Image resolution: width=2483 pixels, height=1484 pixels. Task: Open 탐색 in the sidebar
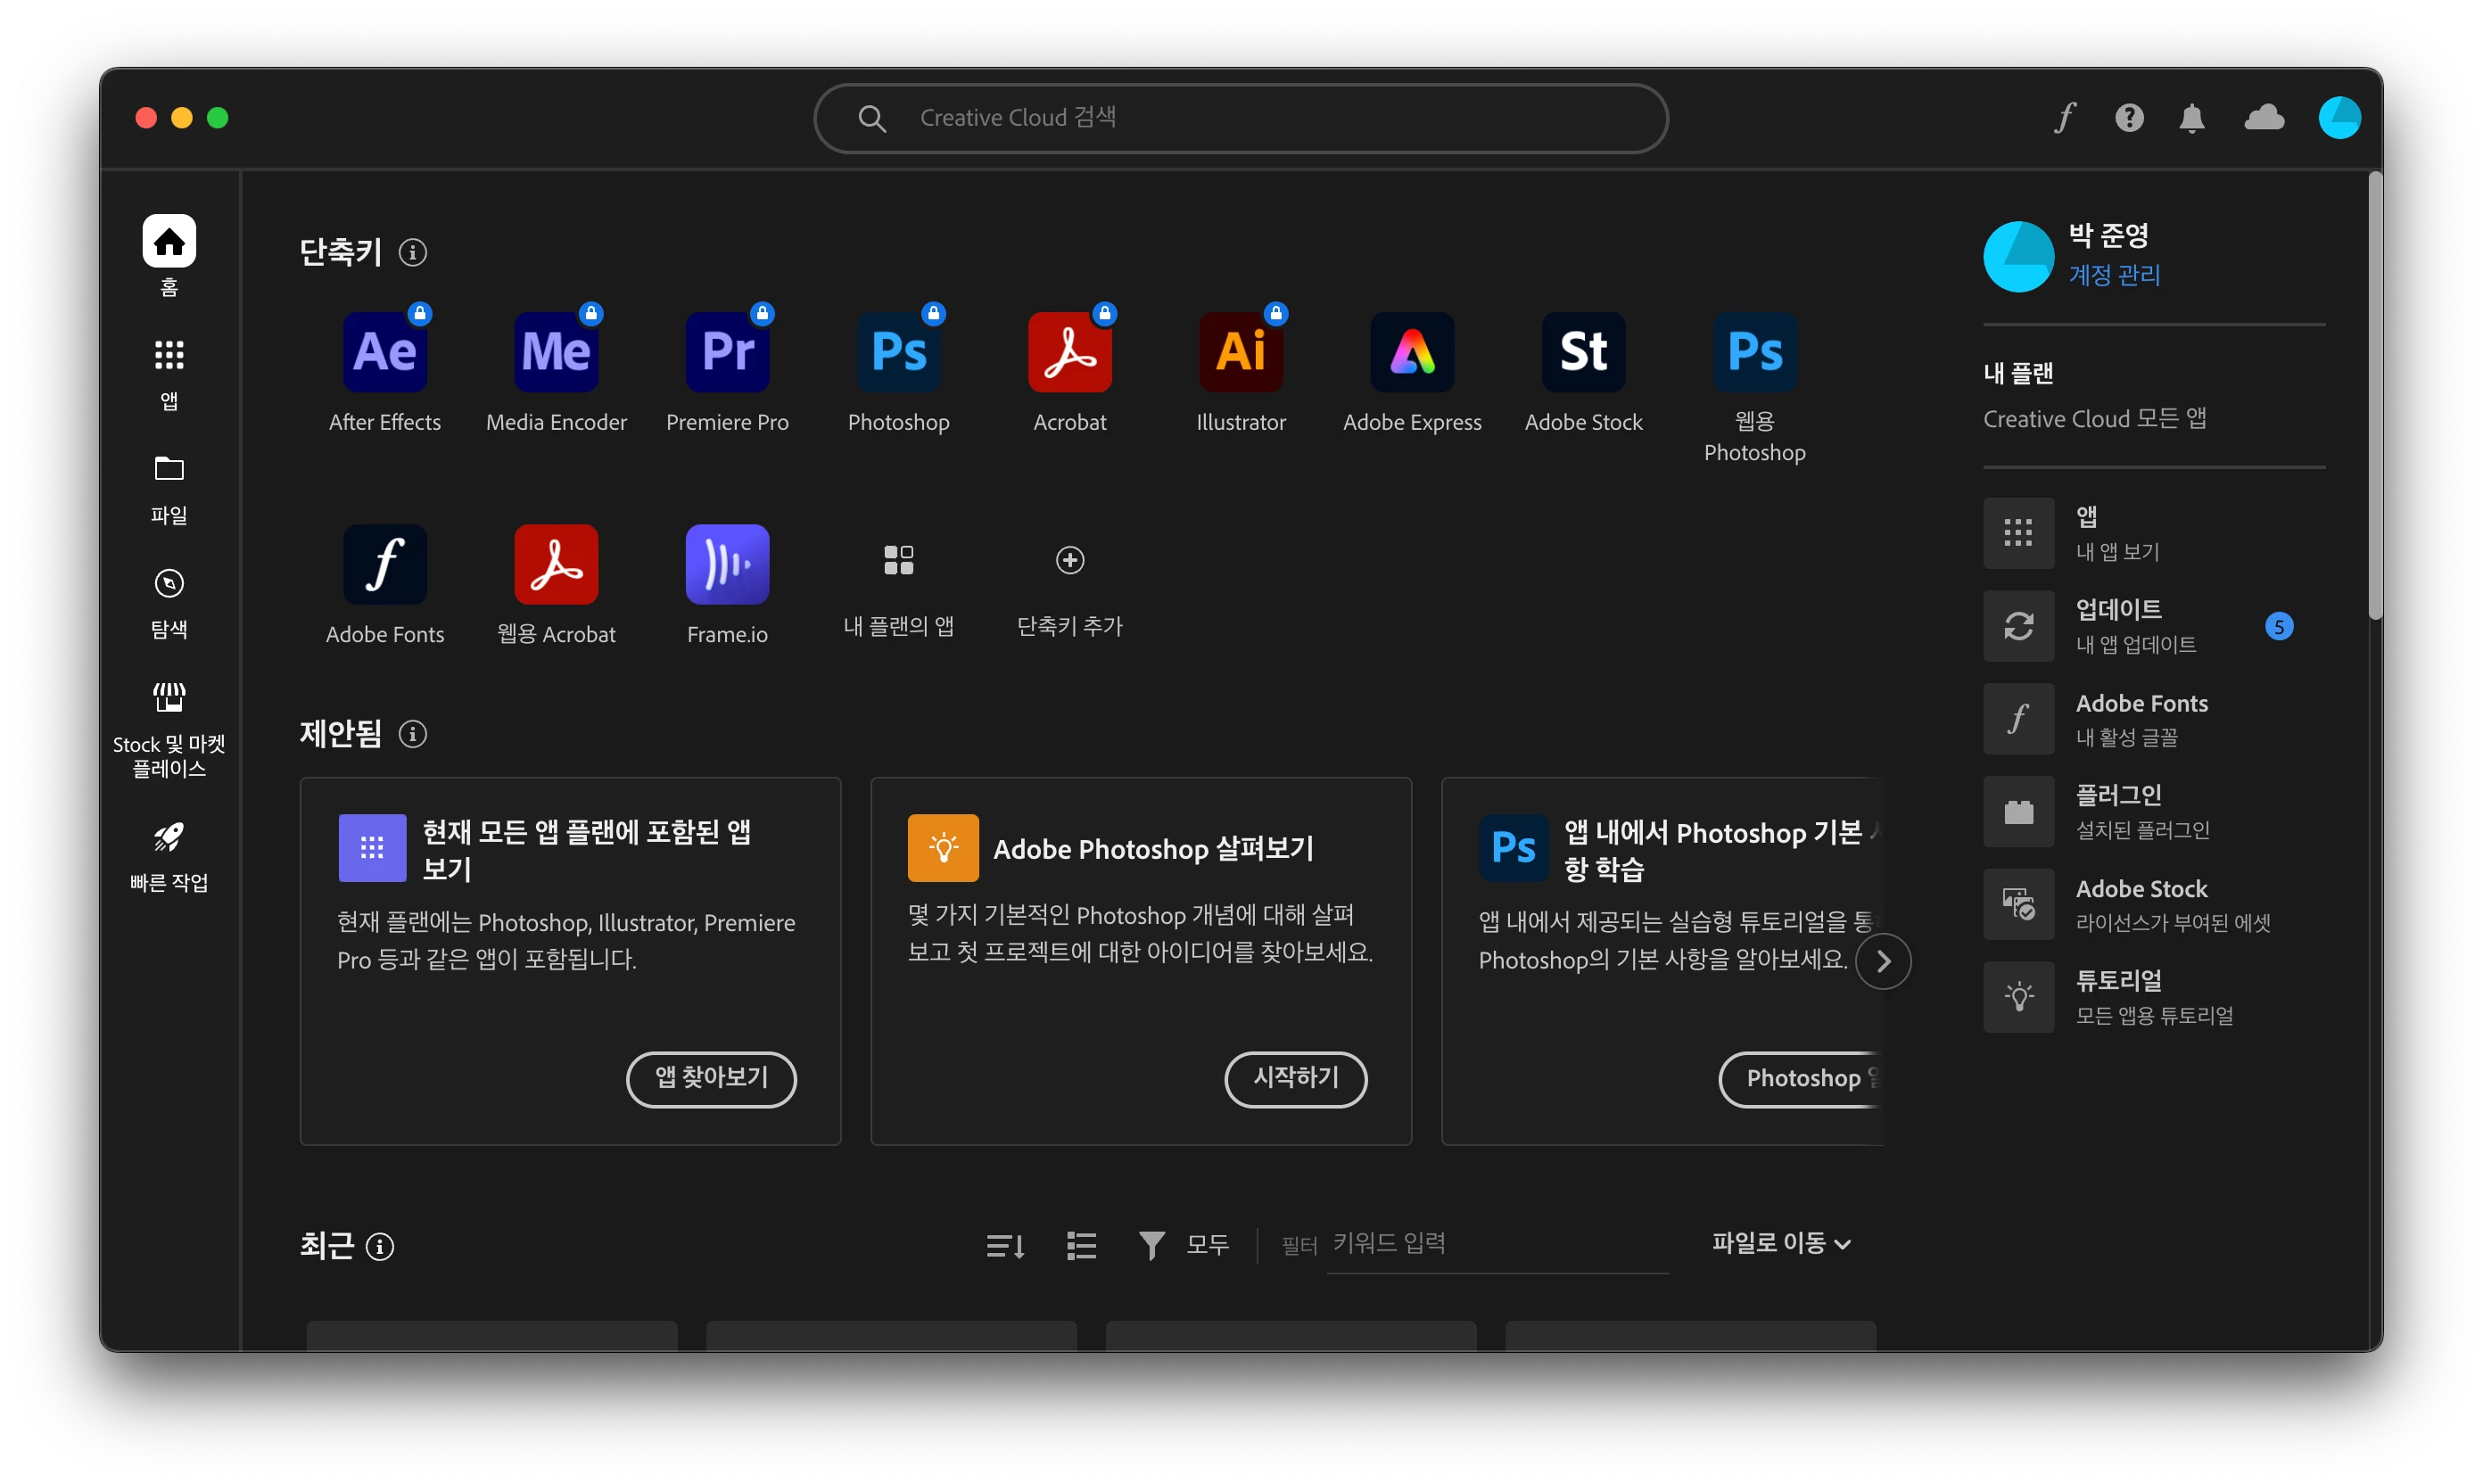(169, 603)
